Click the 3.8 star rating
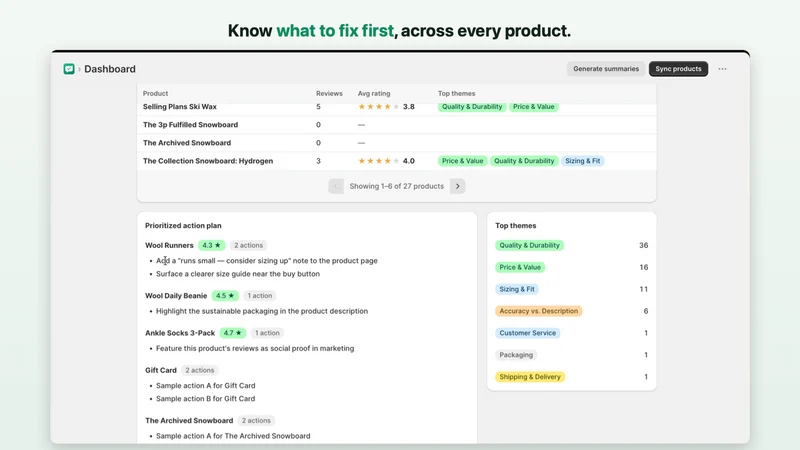This screenshot has width=800, height=450. pos(386,107)
